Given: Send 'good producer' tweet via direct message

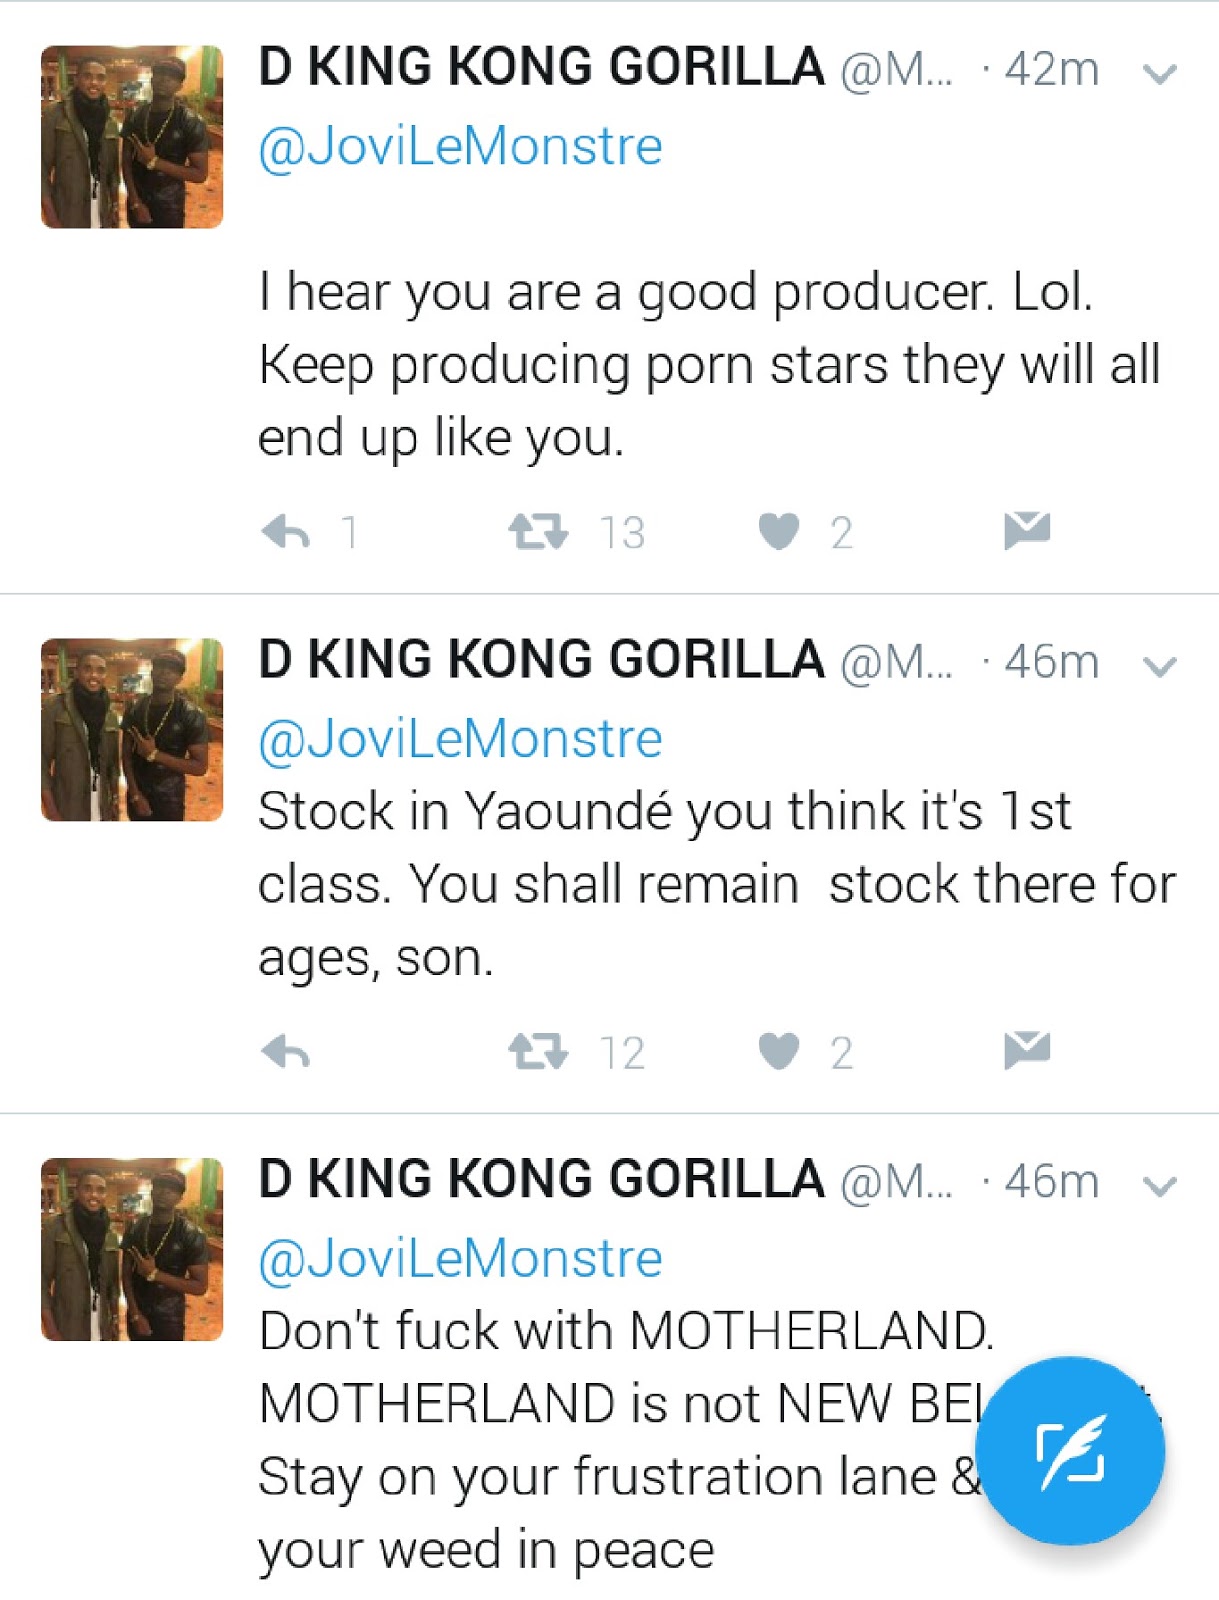Looking at the screenshot, I should (x=1027, y=530).
